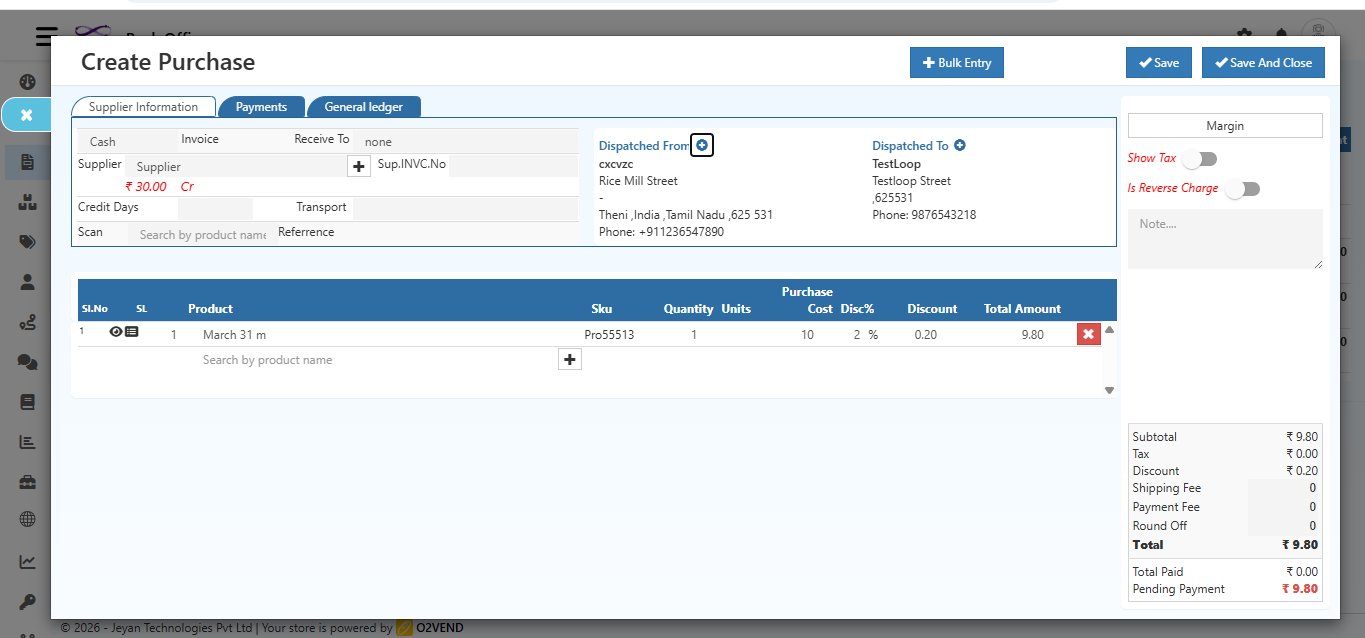
Task: Select the Orders document icon in the sidebar
Action: [x=27, y=163]
